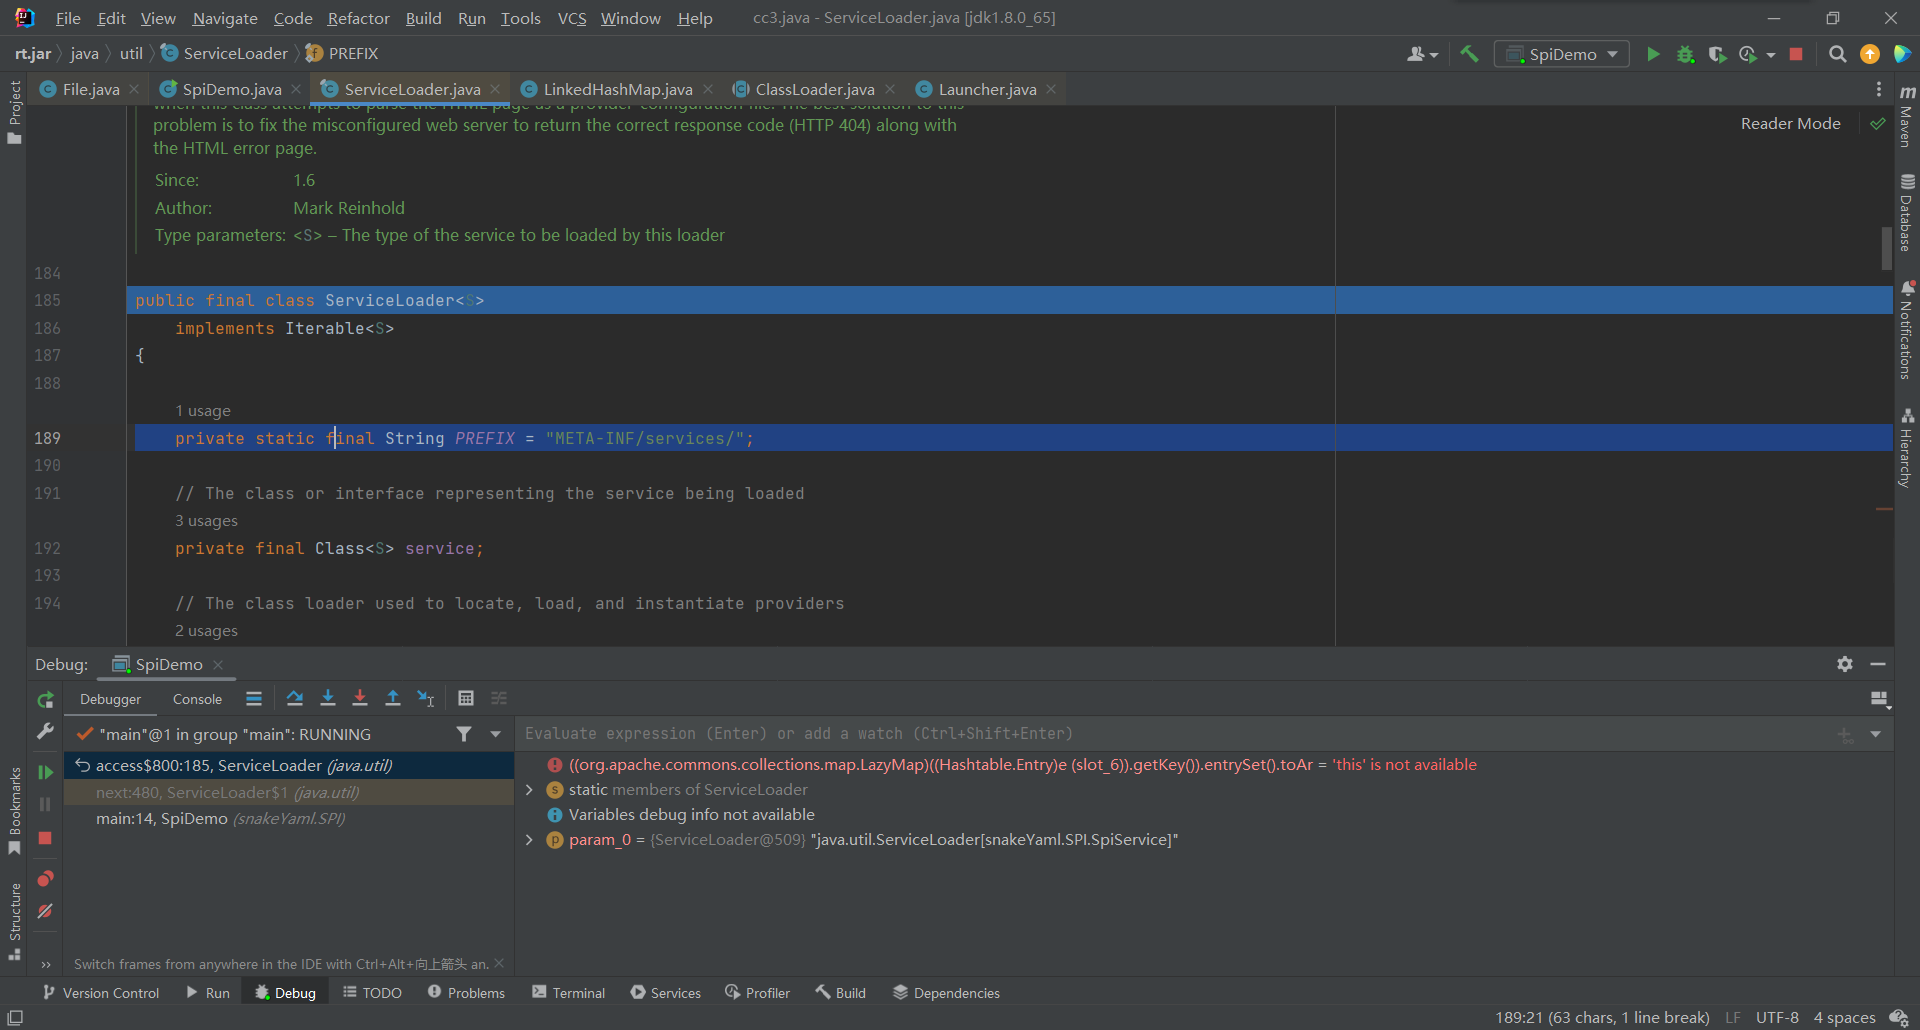Run SpiDemo with the green play icon
This screenshot has width=1920, height=1030.
click(1653, 54)
